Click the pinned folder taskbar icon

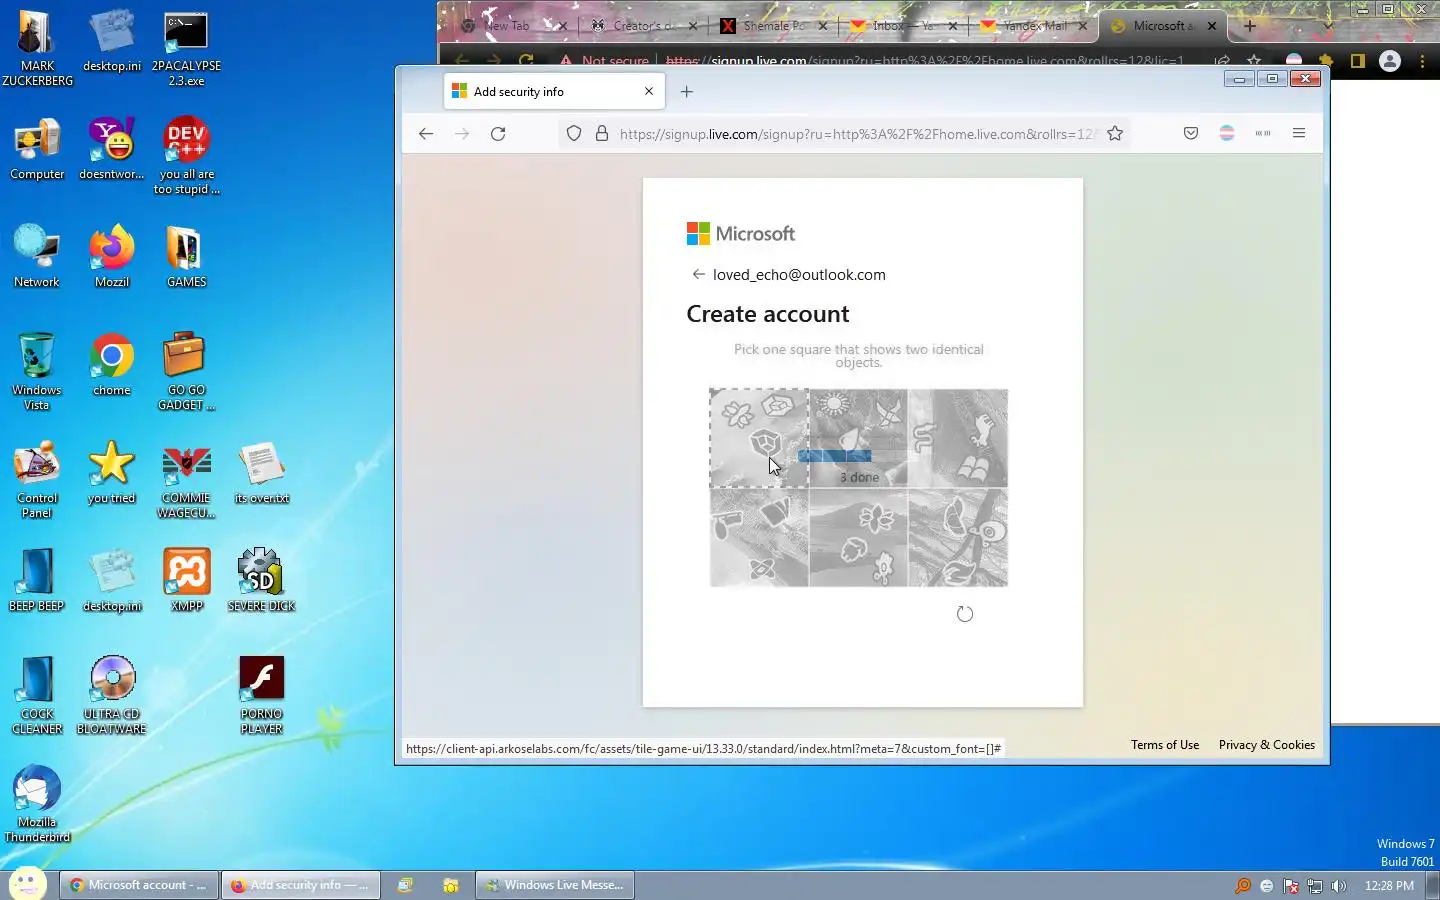point(451,885)
